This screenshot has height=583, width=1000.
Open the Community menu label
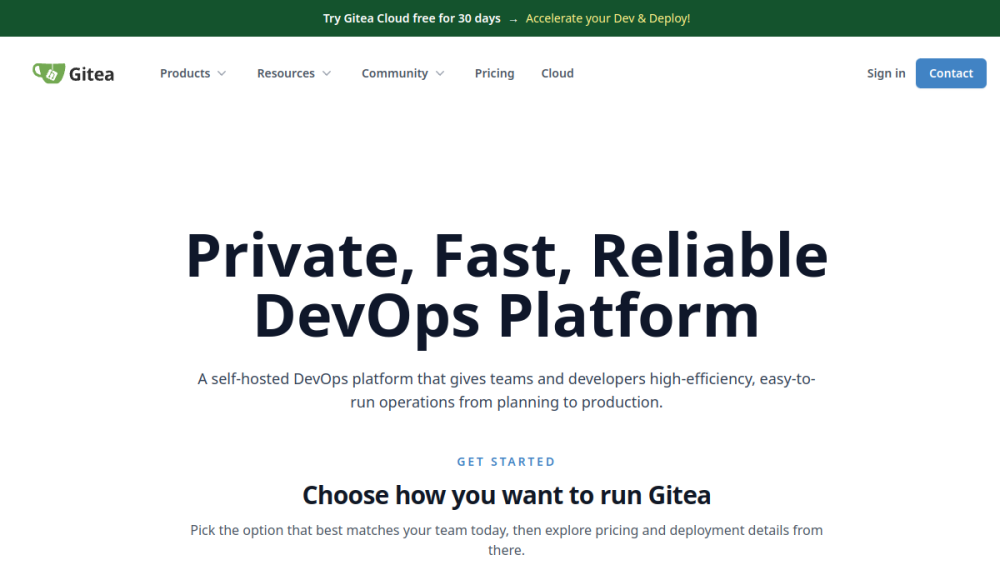(x=395, y=73)
